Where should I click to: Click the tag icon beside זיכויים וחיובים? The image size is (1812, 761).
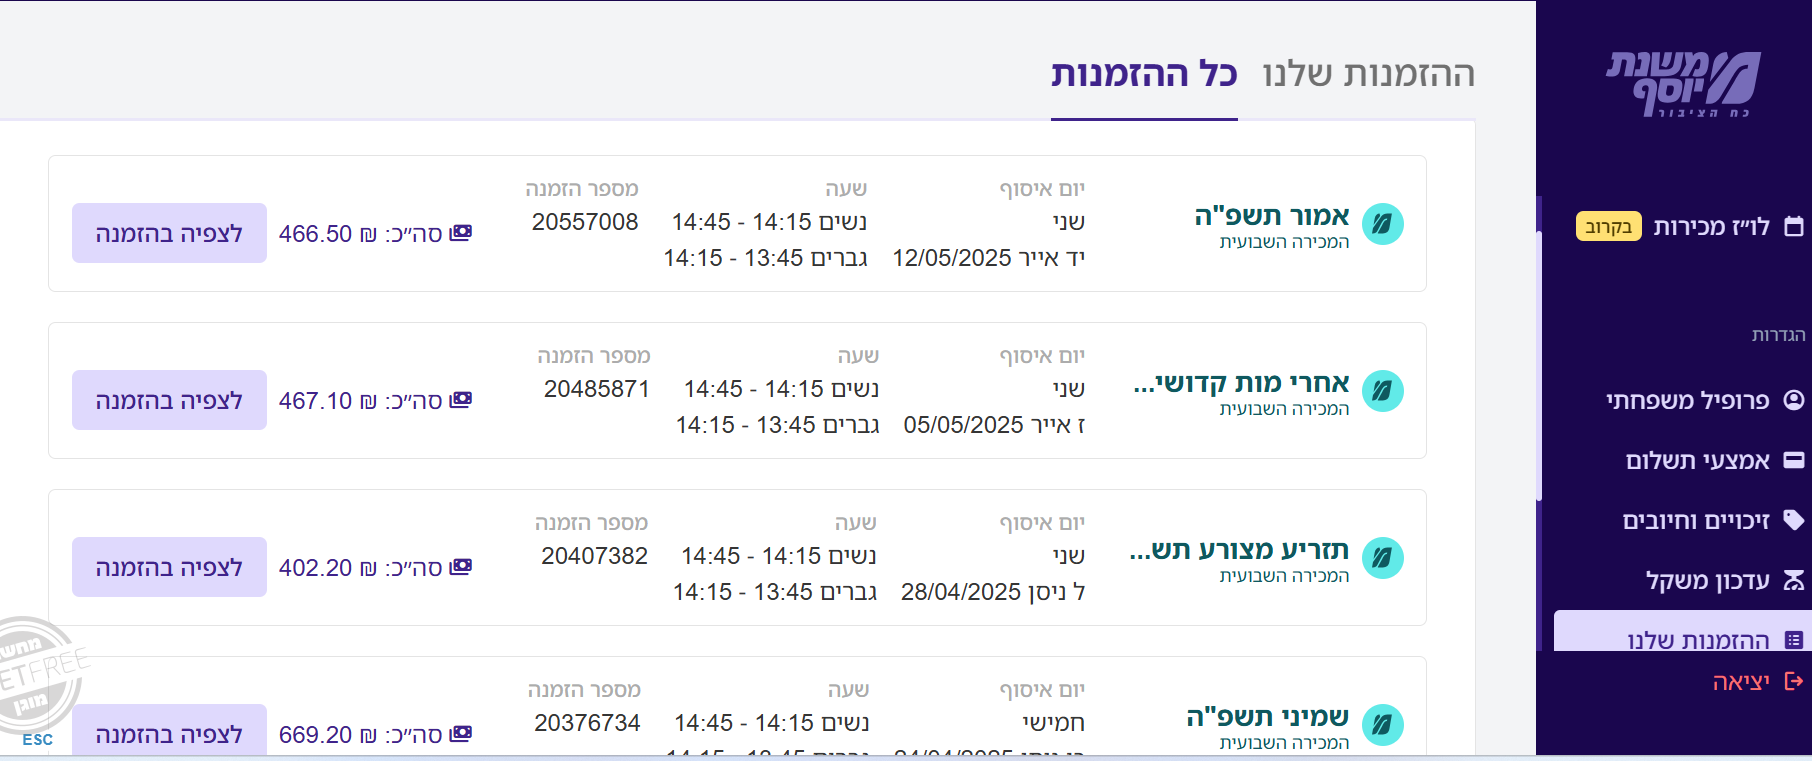point(1794,520)
